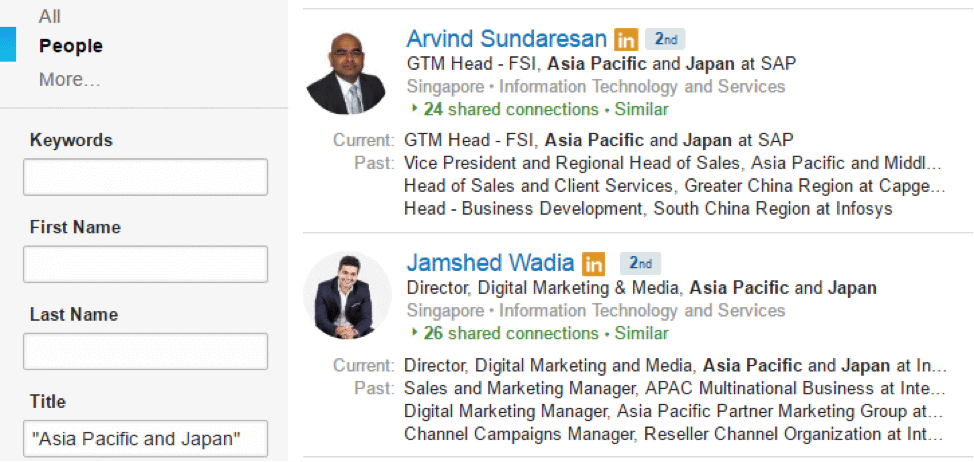974x462 pixels.
Task: Expand the More… search categories
Action: tap(69, 79)
